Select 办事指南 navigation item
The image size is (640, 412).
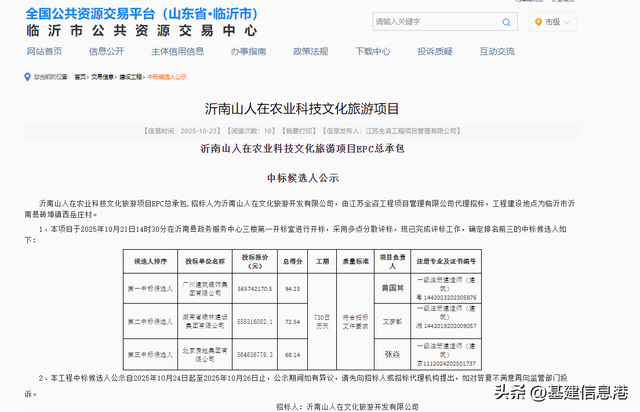click(x=248, y=51)
